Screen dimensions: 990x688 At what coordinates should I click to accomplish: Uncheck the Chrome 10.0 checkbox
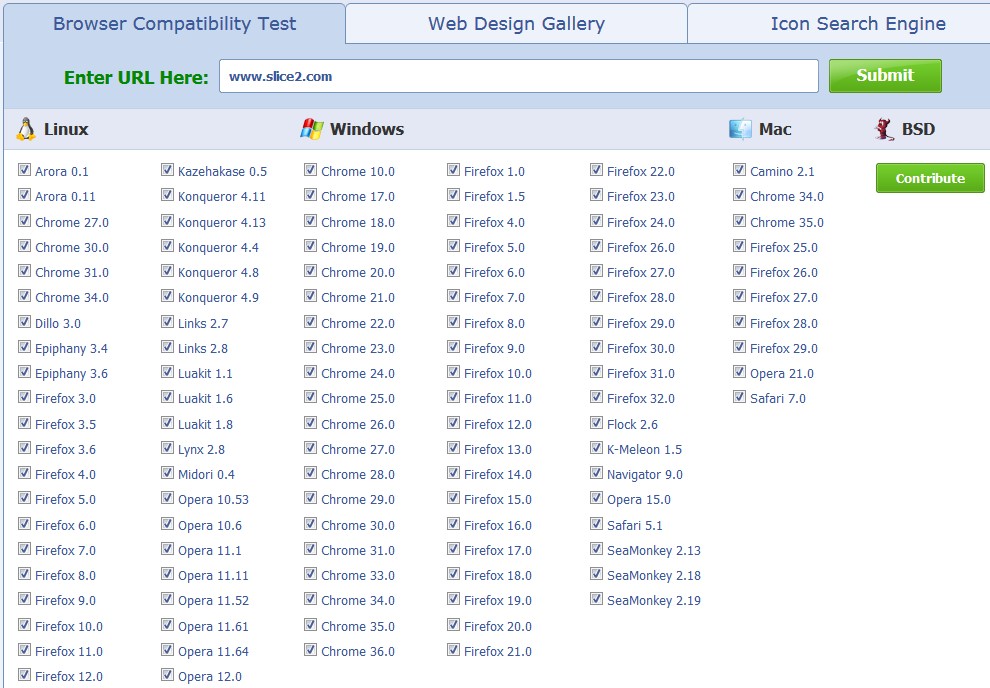[311, 170]
